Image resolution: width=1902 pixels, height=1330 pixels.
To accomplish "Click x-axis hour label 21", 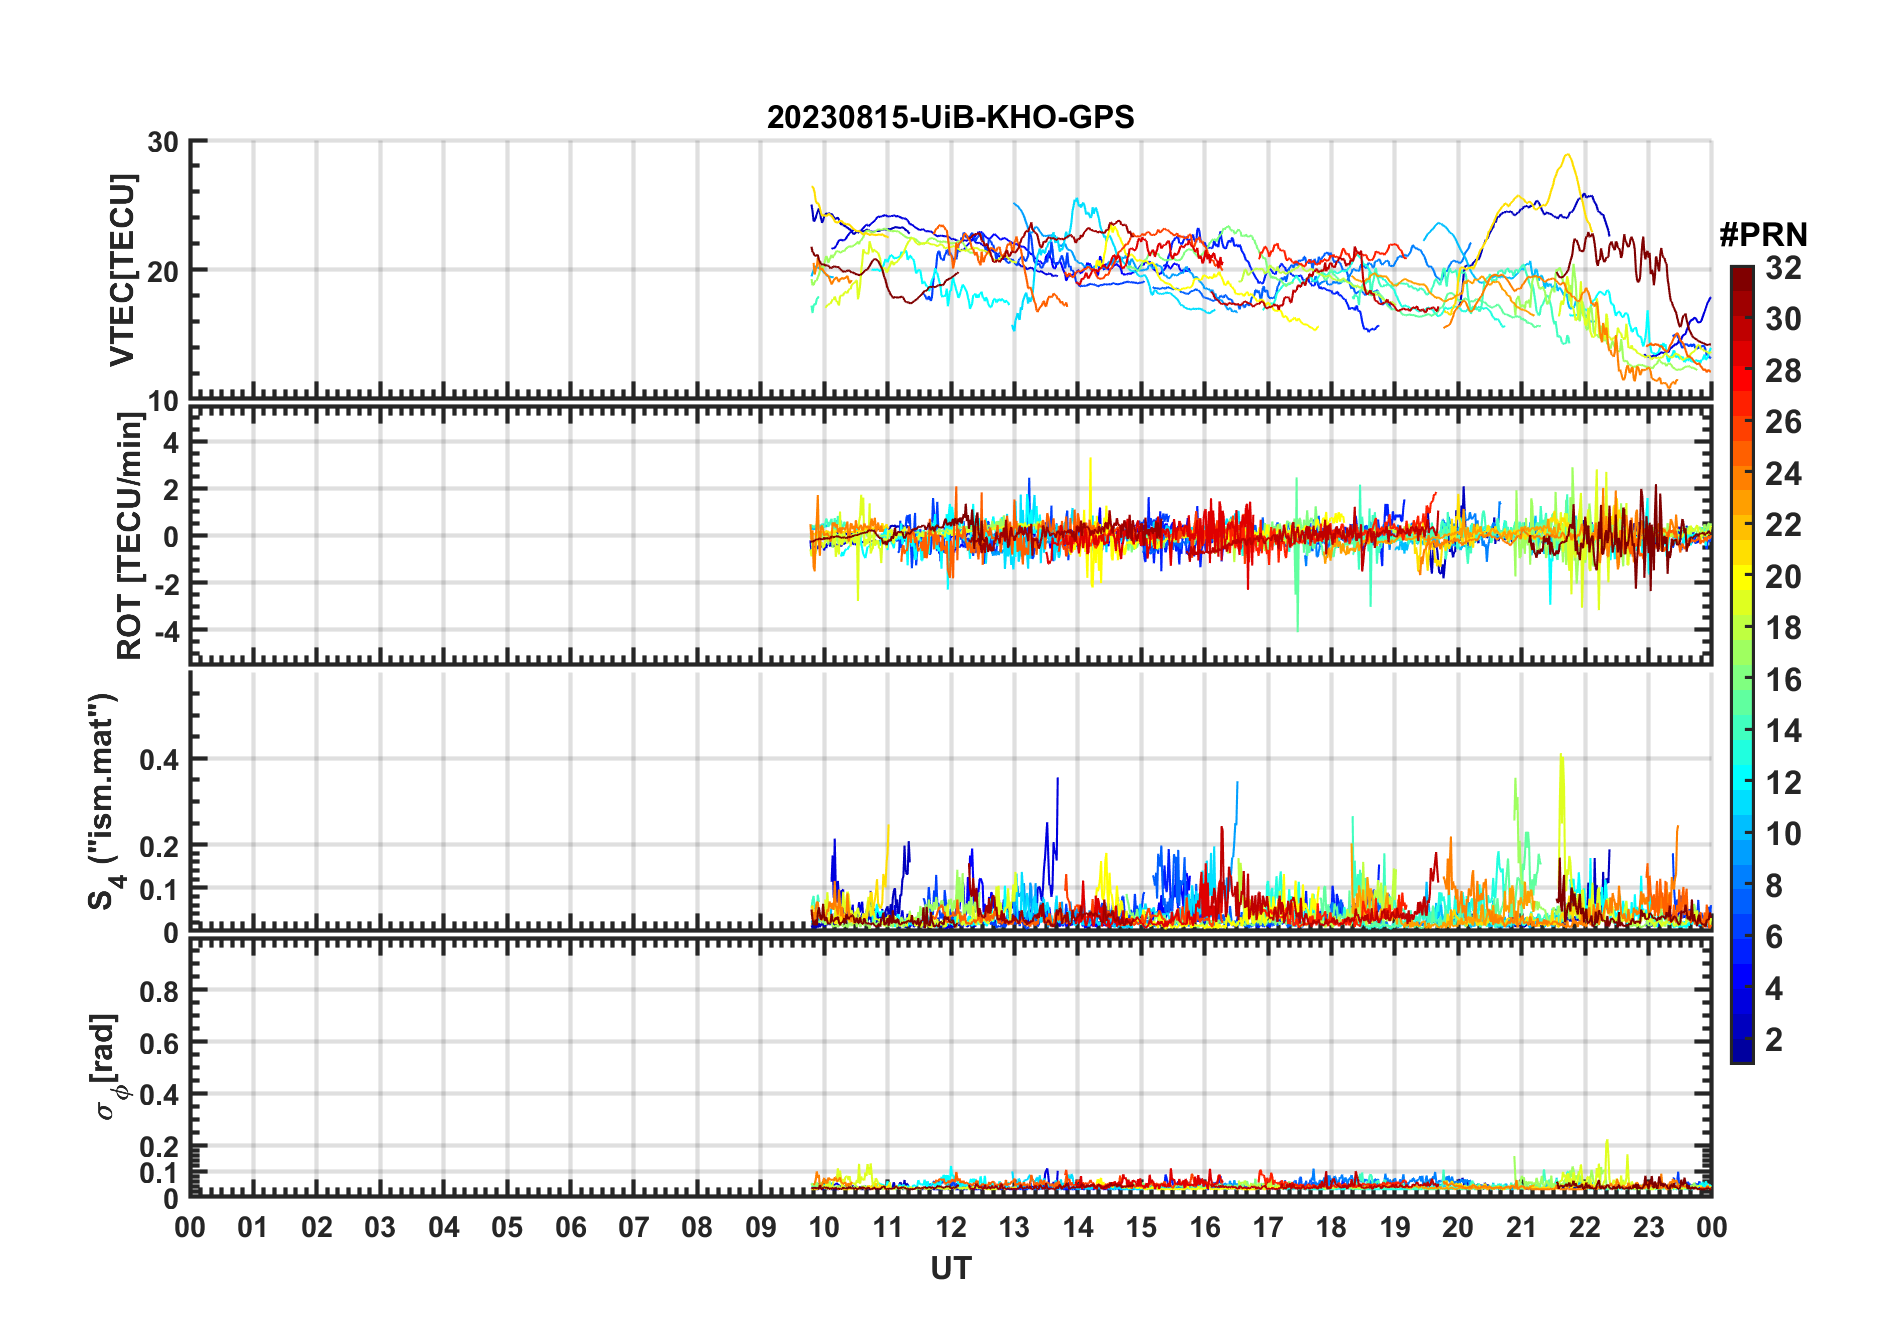I will (x=1521, y=1227).
